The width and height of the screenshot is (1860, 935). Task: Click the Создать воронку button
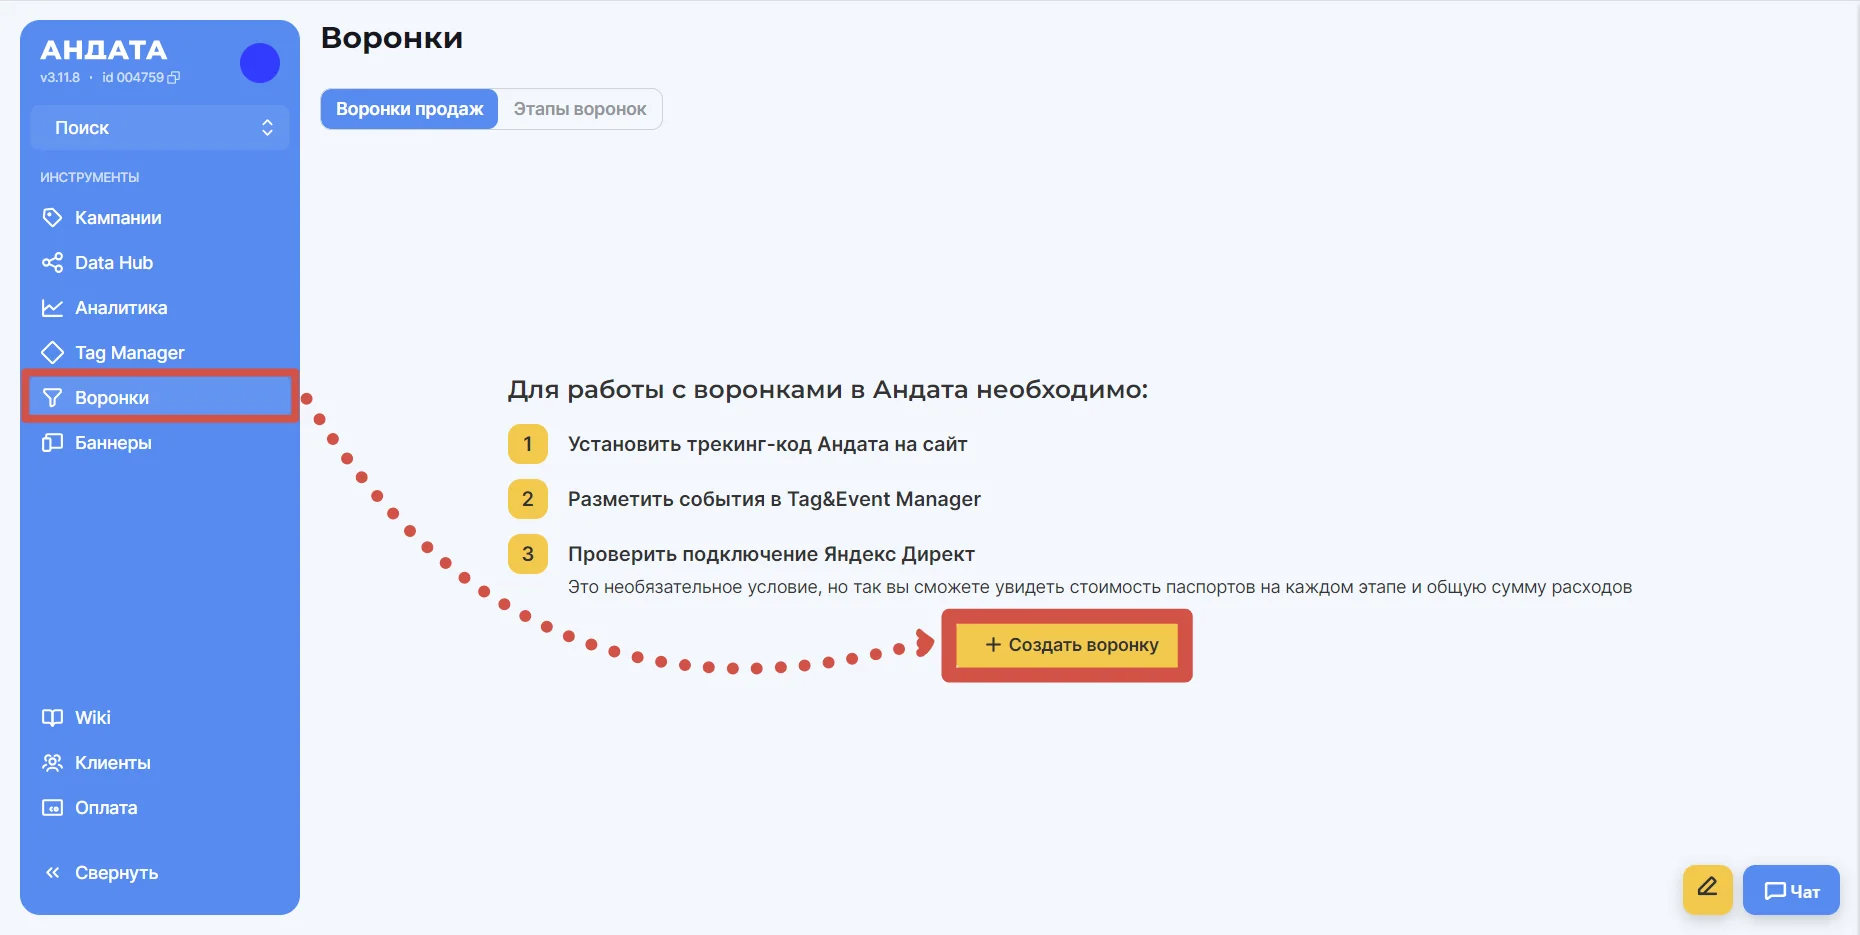pos(1067,645)
